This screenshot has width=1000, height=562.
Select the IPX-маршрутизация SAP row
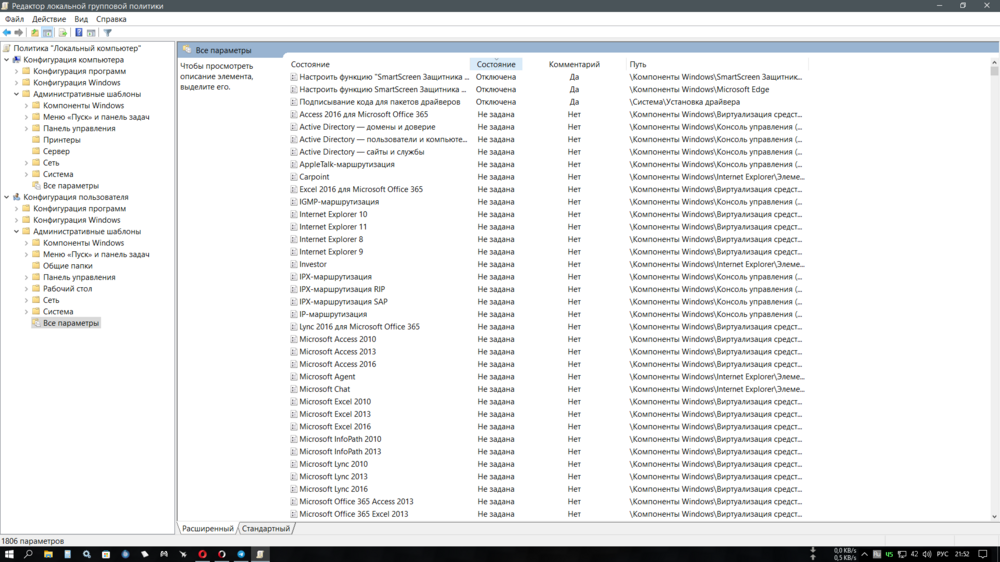coord(547,302)
